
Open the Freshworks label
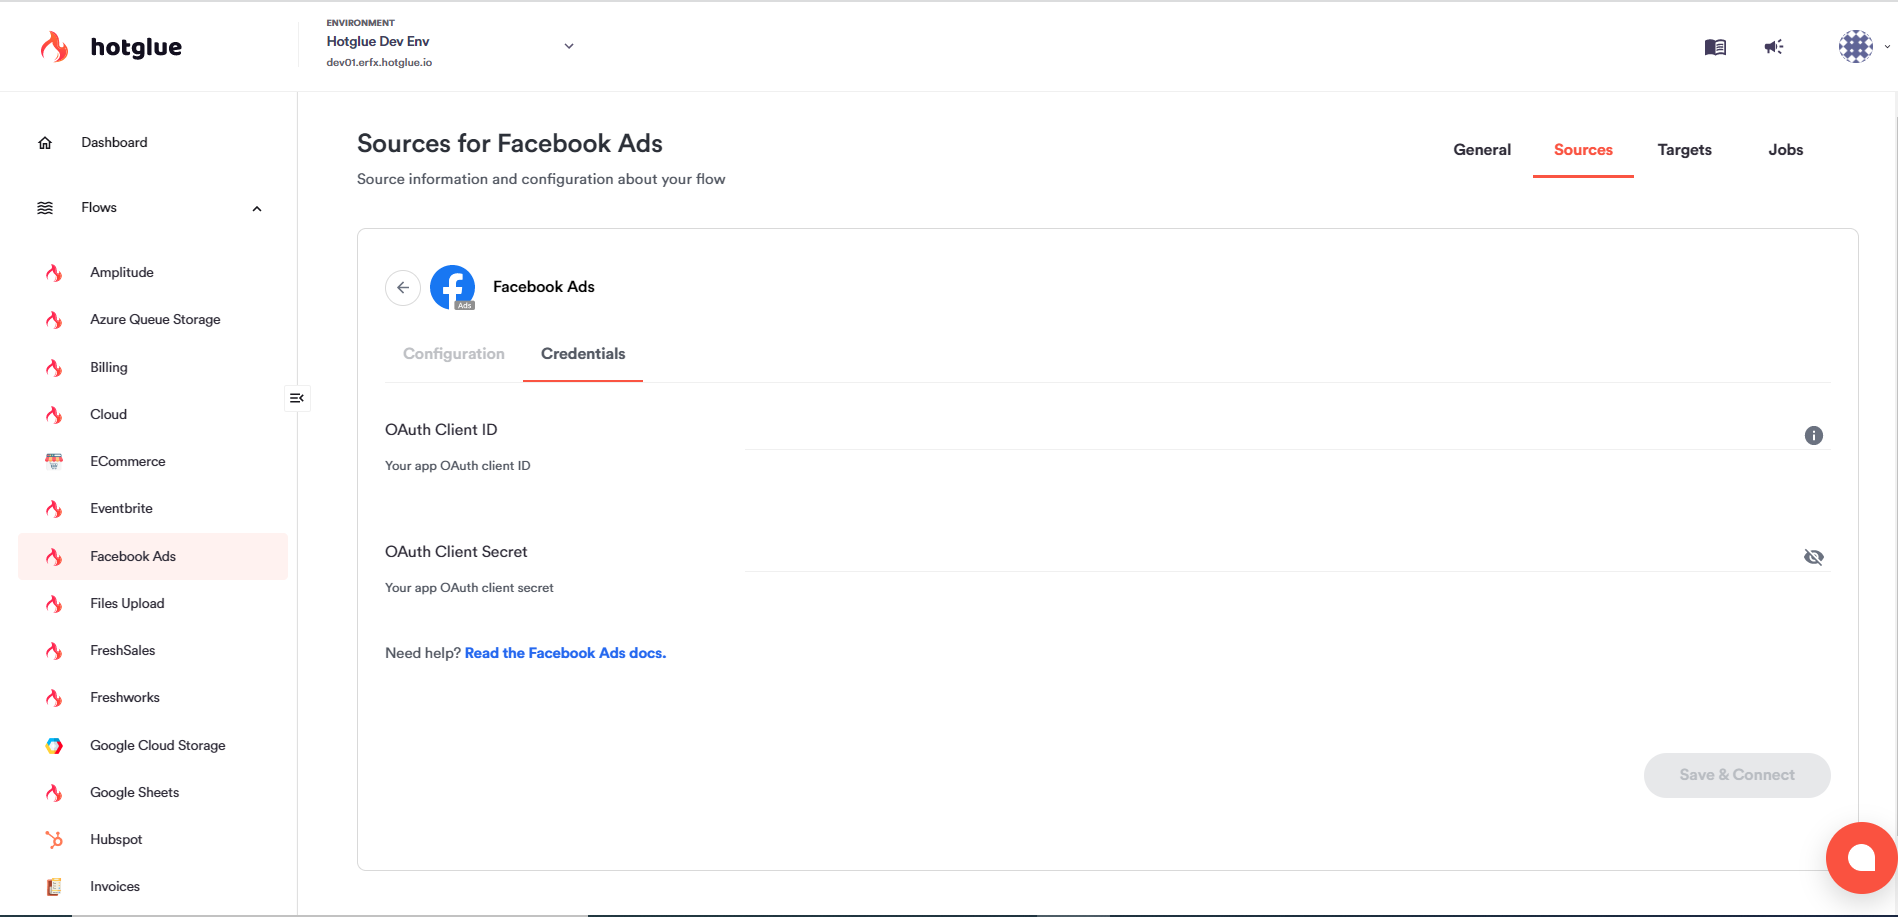(125, 698)
